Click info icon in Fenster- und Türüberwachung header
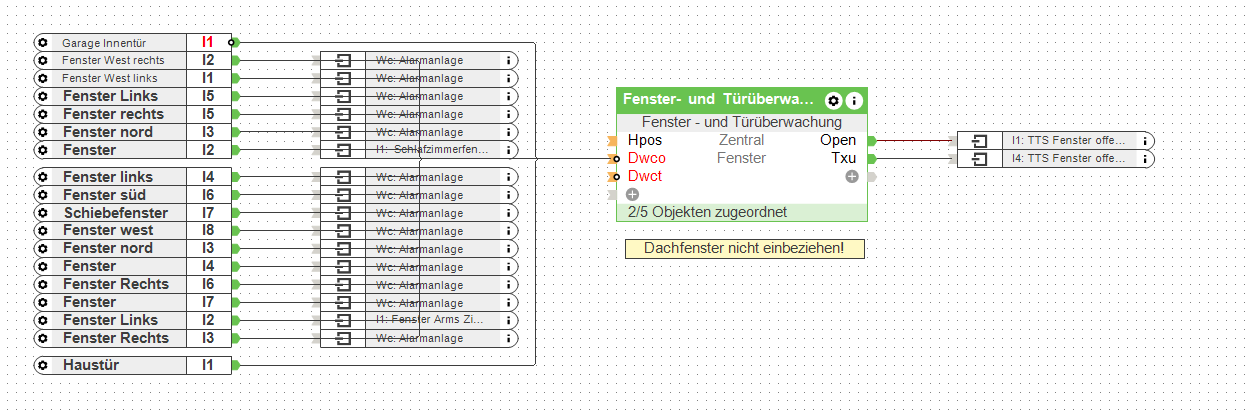 point(854,101)
